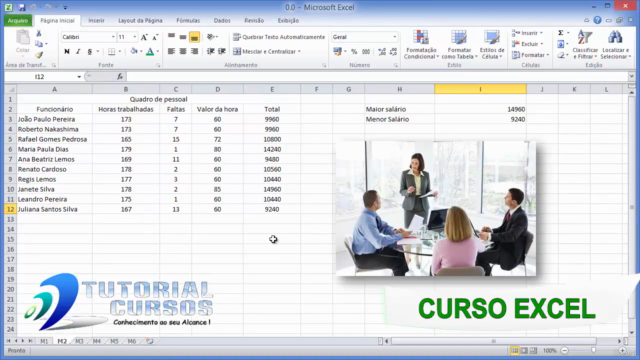640x360 pixels.
Task: Increase decimal places
Action: click(382, 51)
